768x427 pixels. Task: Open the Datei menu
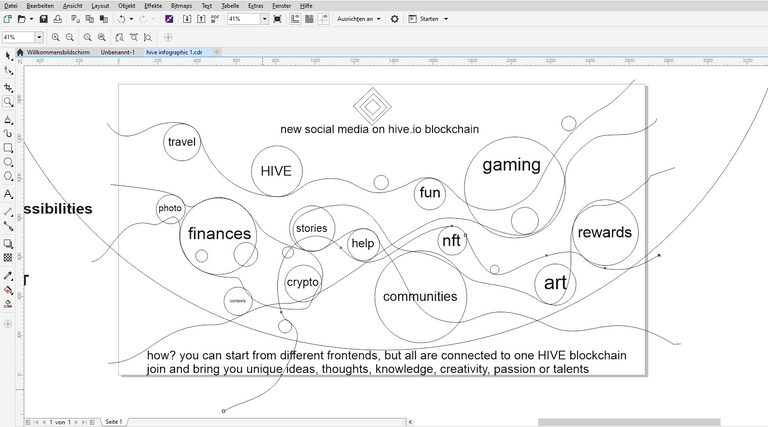tap(10, 5)
